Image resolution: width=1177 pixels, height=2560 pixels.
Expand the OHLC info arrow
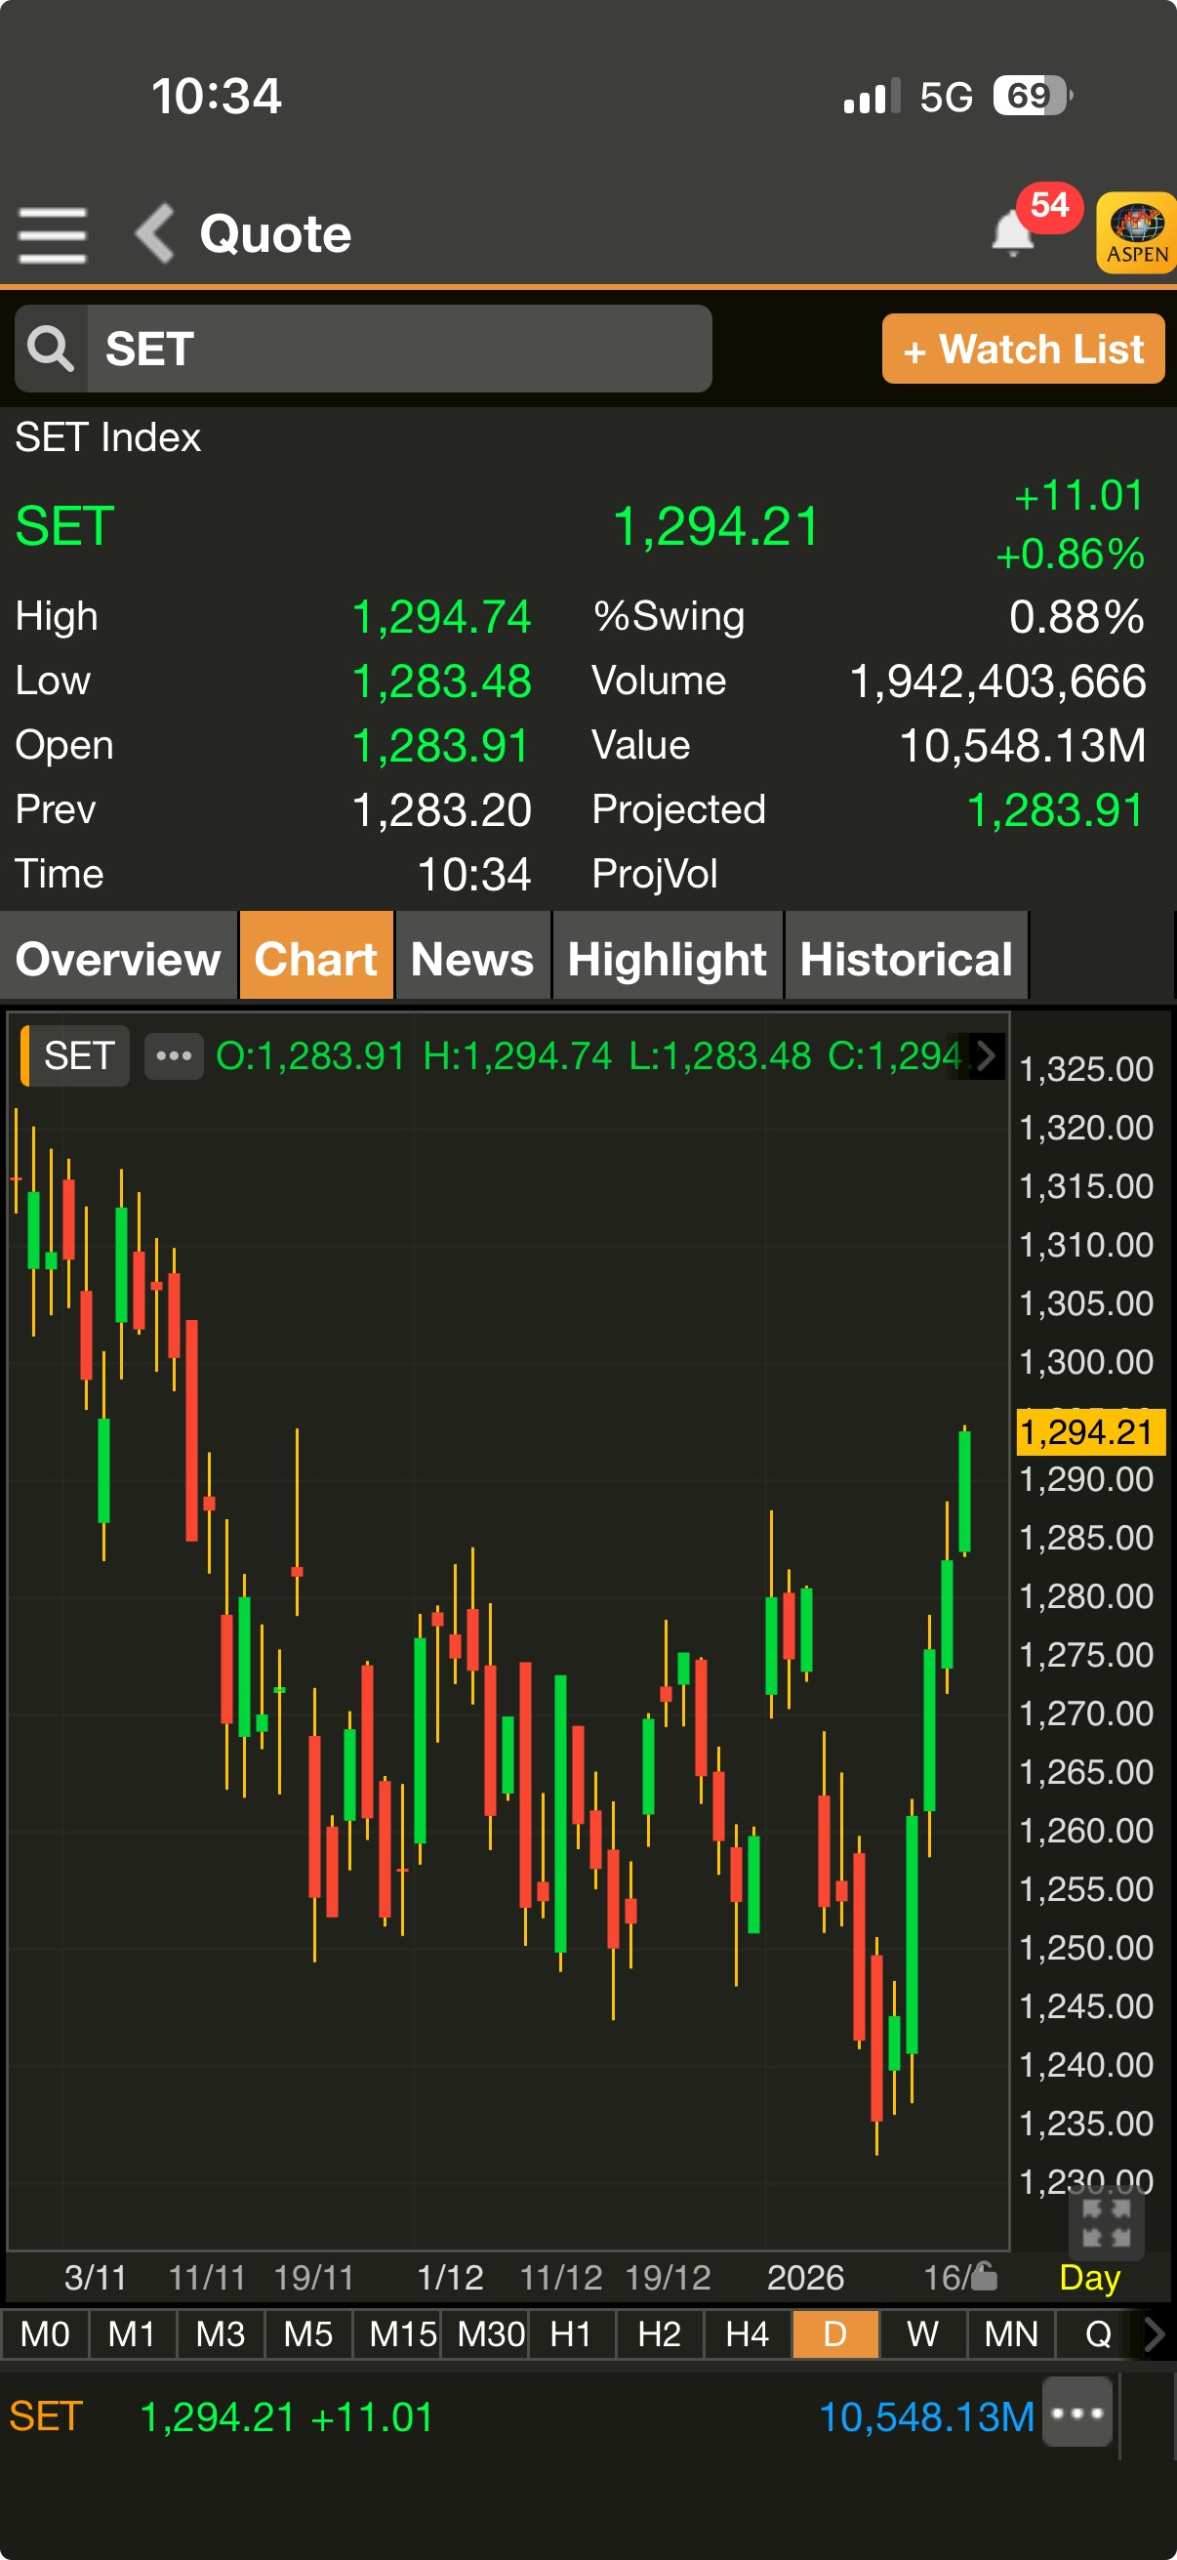click(x=986, y=1056)
